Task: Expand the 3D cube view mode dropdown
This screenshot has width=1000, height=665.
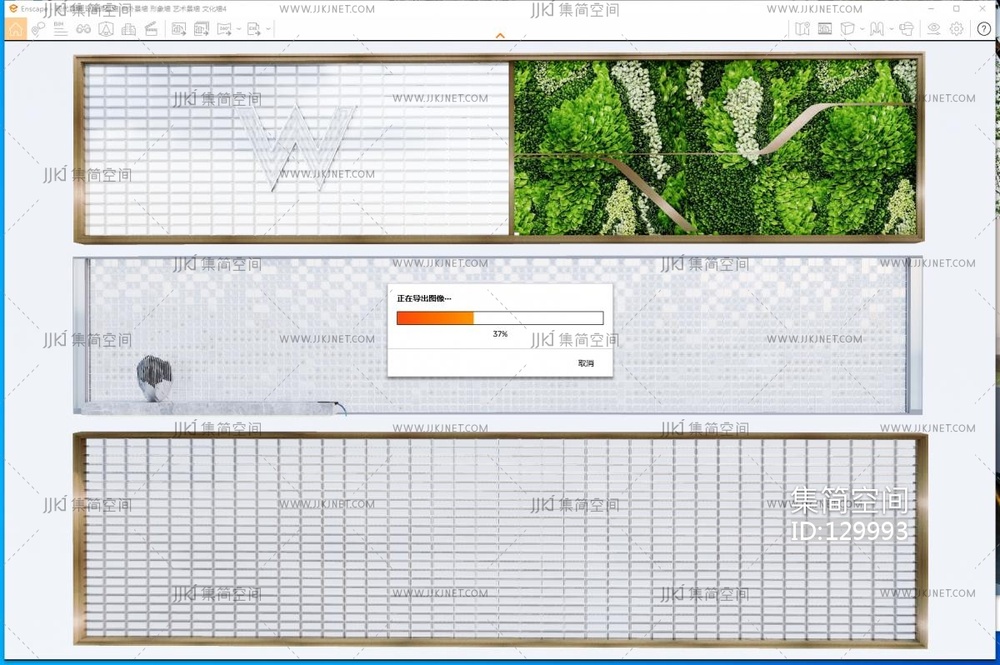Action: click(x=862, y=30)
